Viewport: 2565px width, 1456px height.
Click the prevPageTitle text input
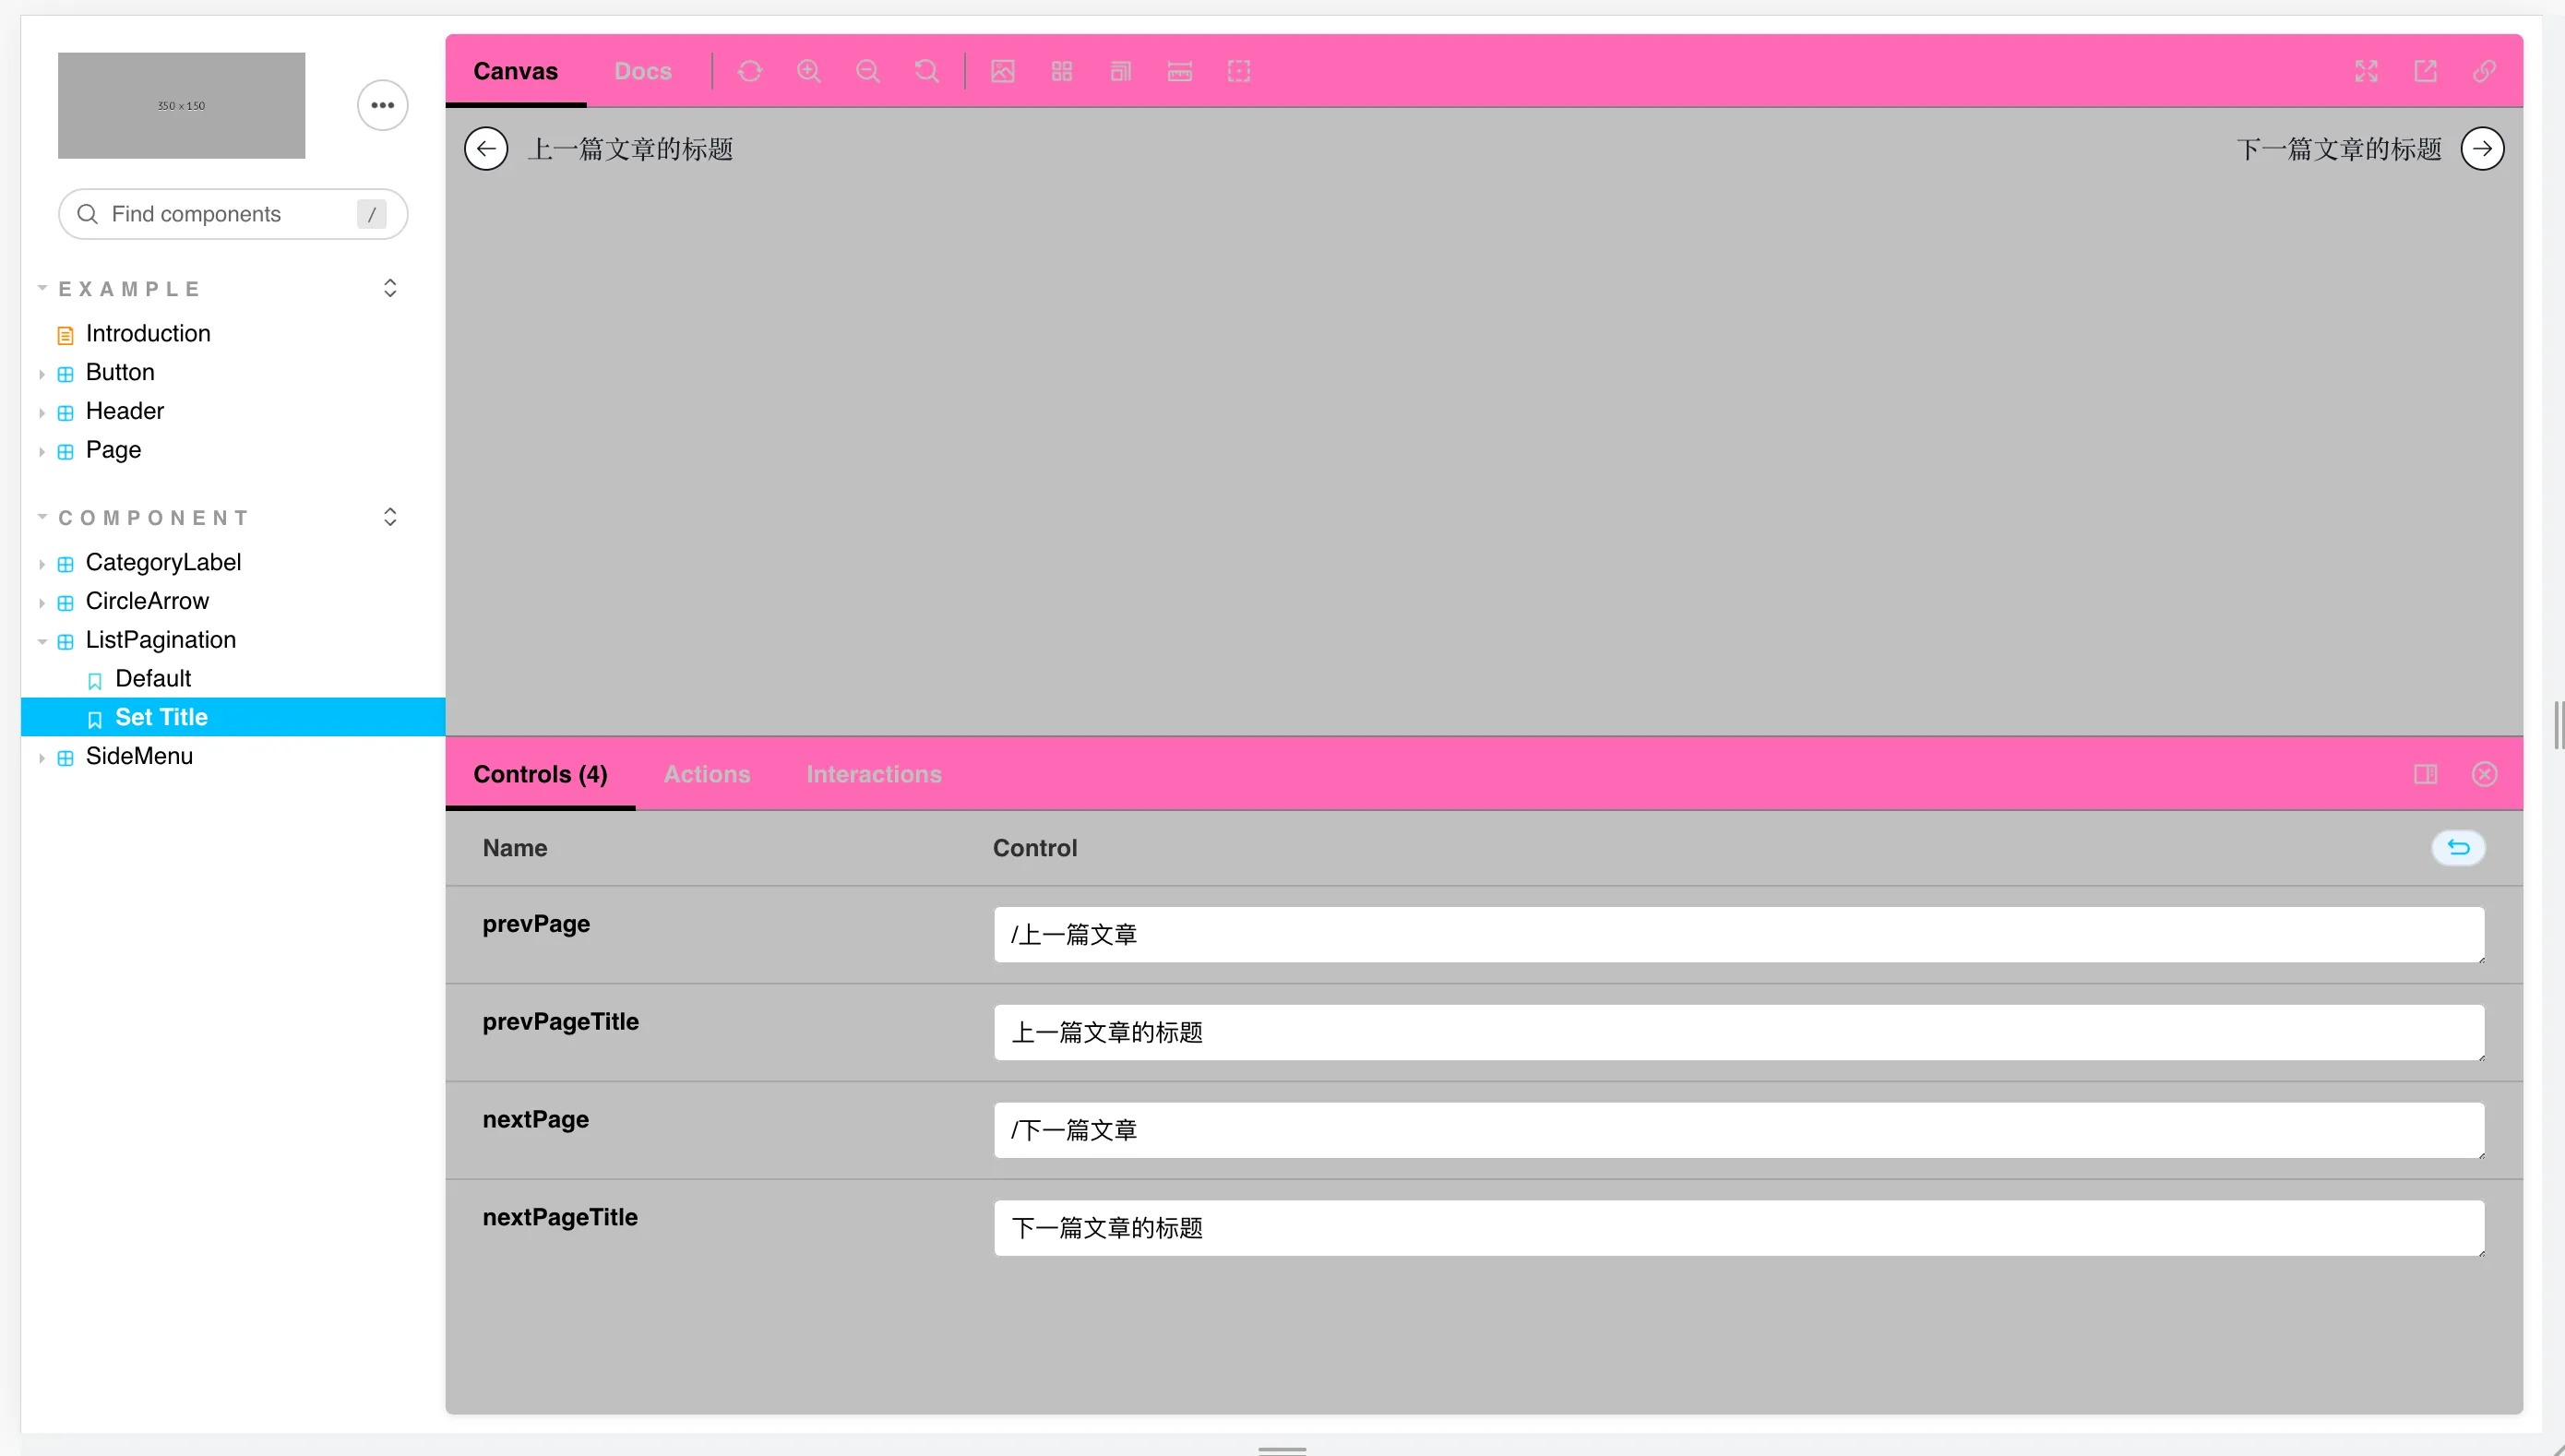pos(1738,1032)
